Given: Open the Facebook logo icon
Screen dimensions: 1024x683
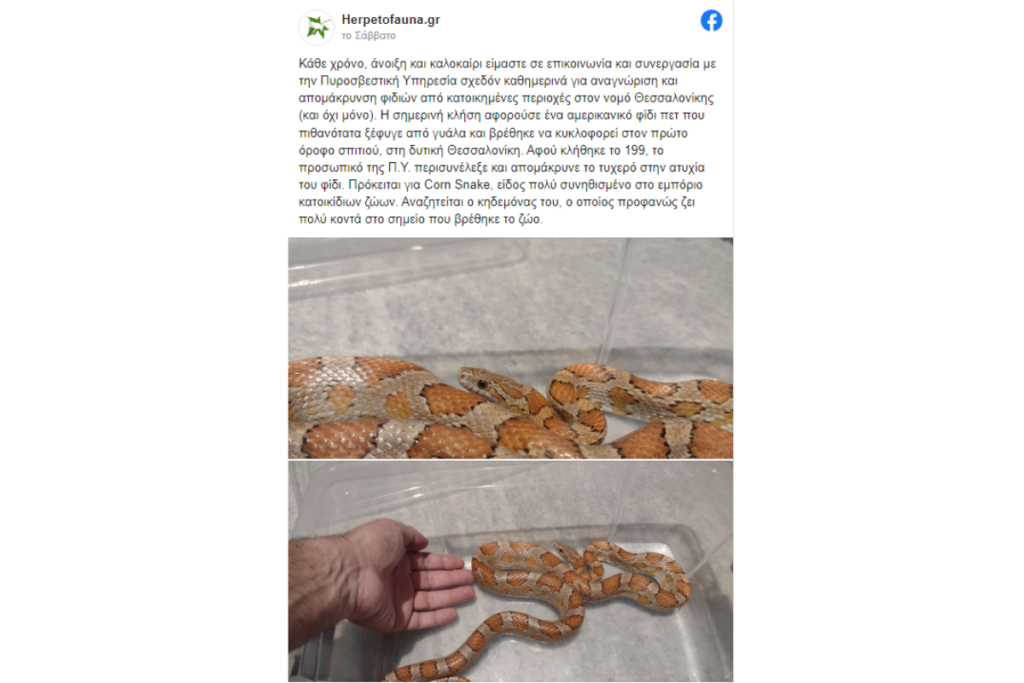Looking at the screenshot, I should coord(711,21).
